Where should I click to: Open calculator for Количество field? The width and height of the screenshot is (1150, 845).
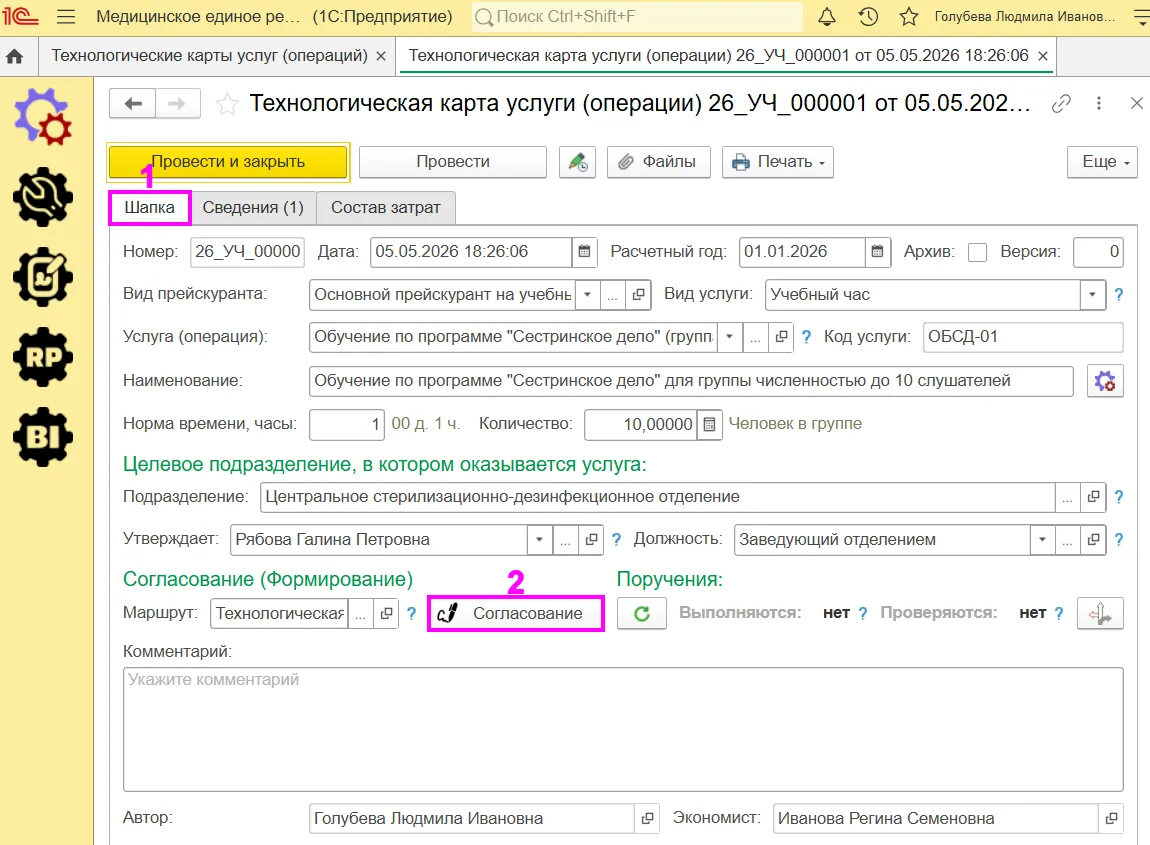coord(709,424)
